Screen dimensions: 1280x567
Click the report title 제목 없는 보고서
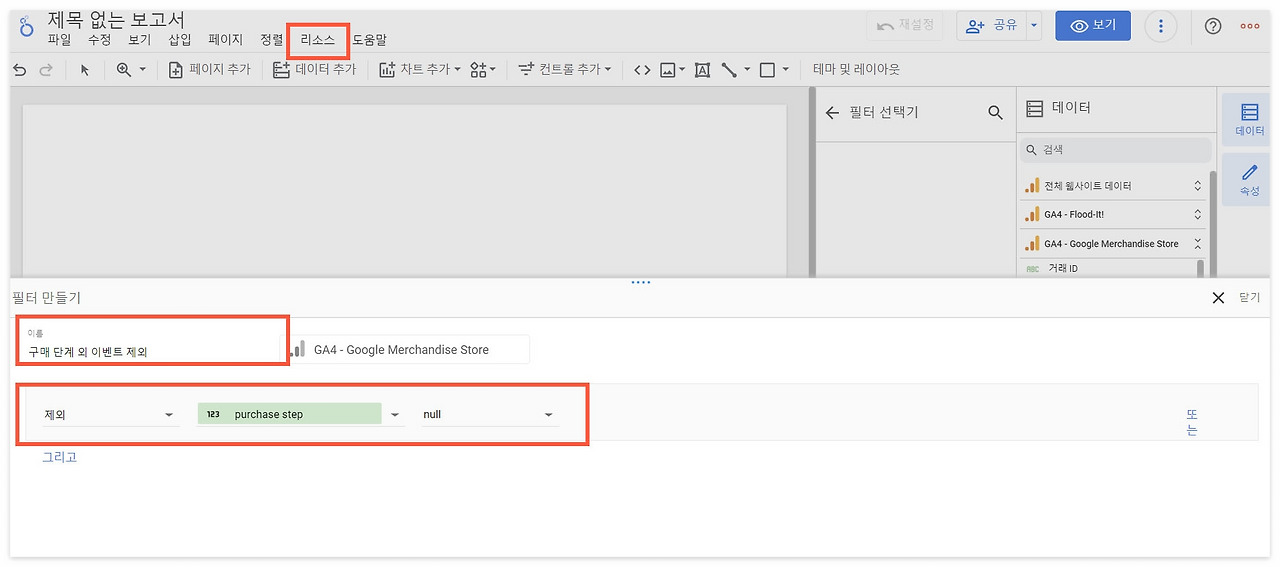pos(116,19)
